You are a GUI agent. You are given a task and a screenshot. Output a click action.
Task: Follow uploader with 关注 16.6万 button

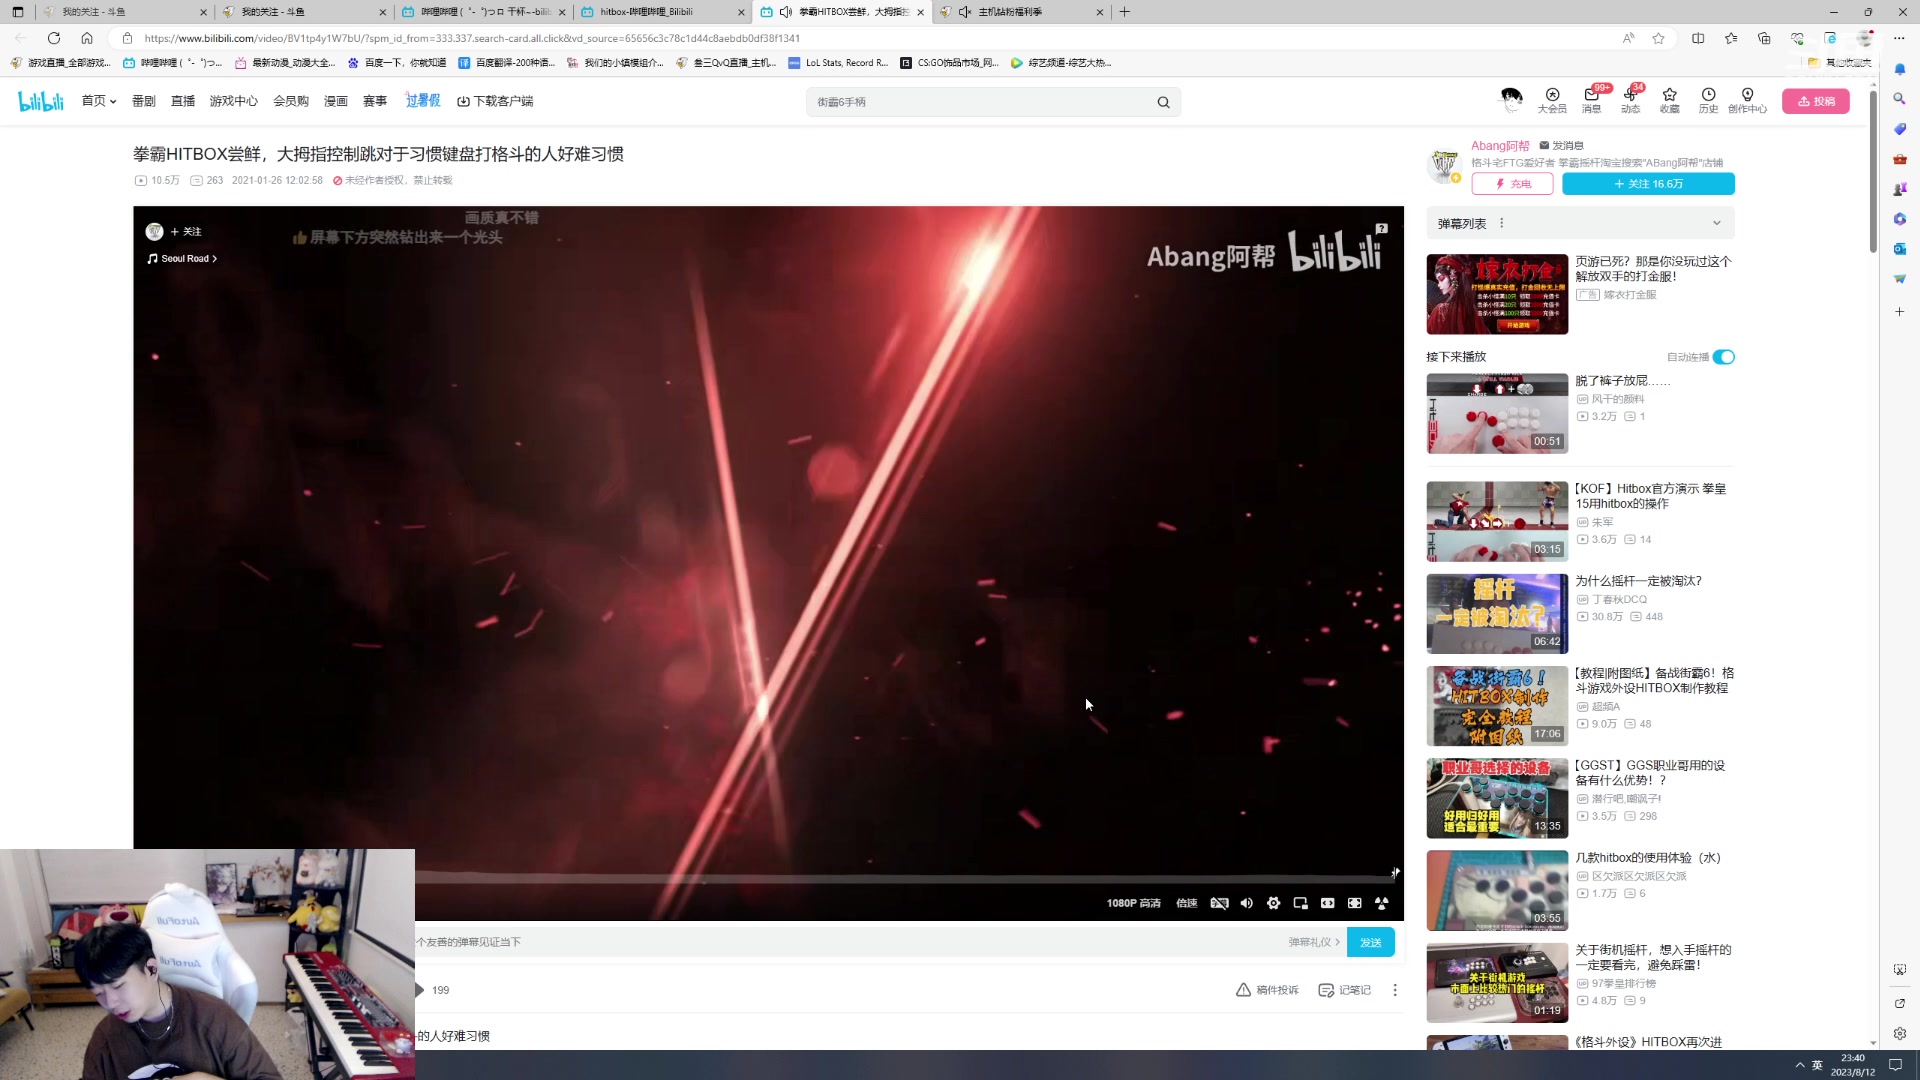(1648, 184)
